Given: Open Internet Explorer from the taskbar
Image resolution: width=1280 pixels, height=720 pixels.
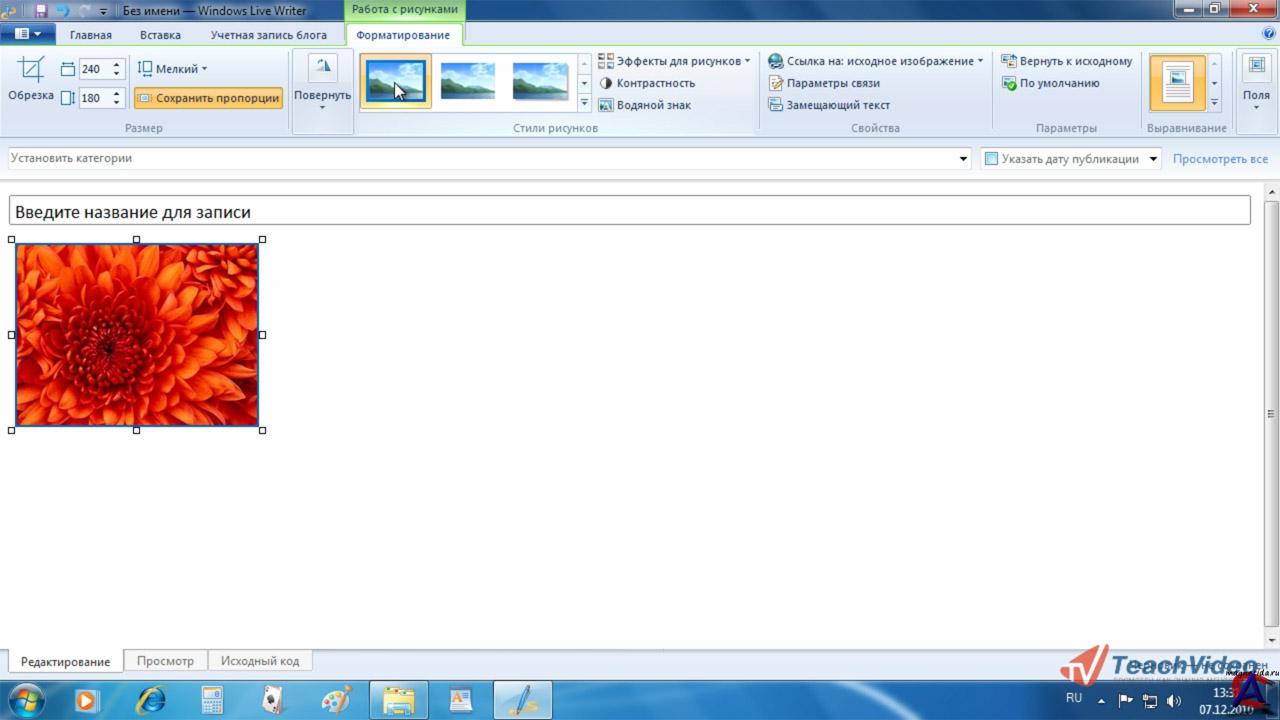Looking at the screenshot, I should [151, 699].
